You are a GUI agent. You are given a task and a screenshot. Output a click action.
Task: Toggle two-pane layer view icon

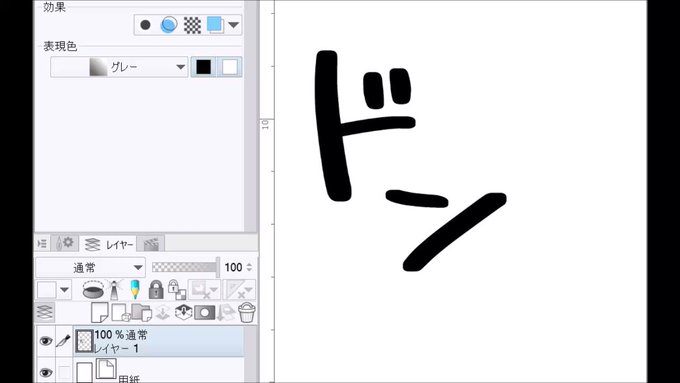(x=45, y=312)
